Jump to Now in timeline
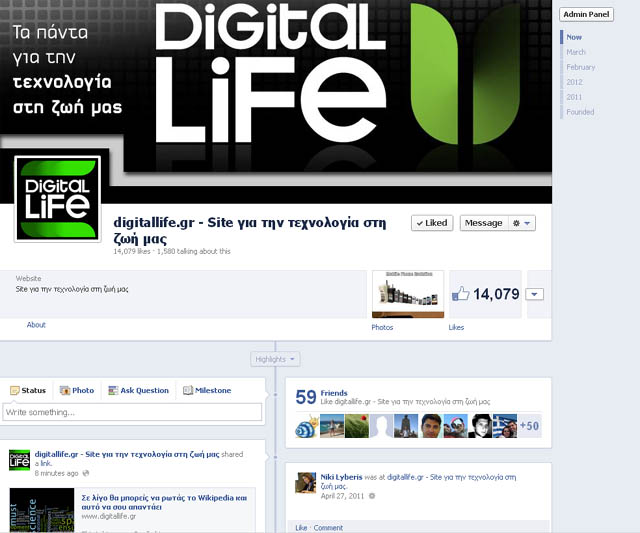Image resolution: width=640 pixels, height=533 pixels. tap(574, 37)
